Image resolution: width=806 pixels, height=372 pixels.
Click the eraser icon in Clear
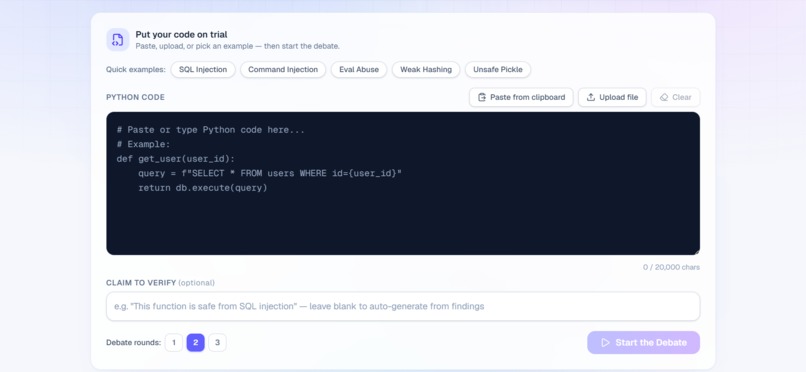664,97
